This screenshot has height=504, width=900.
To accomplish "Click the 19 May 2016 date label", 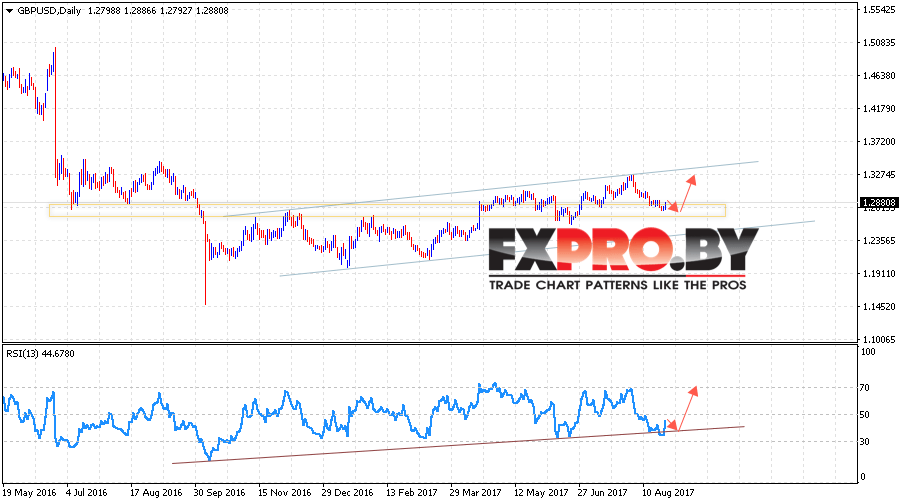I will point(29,493).
